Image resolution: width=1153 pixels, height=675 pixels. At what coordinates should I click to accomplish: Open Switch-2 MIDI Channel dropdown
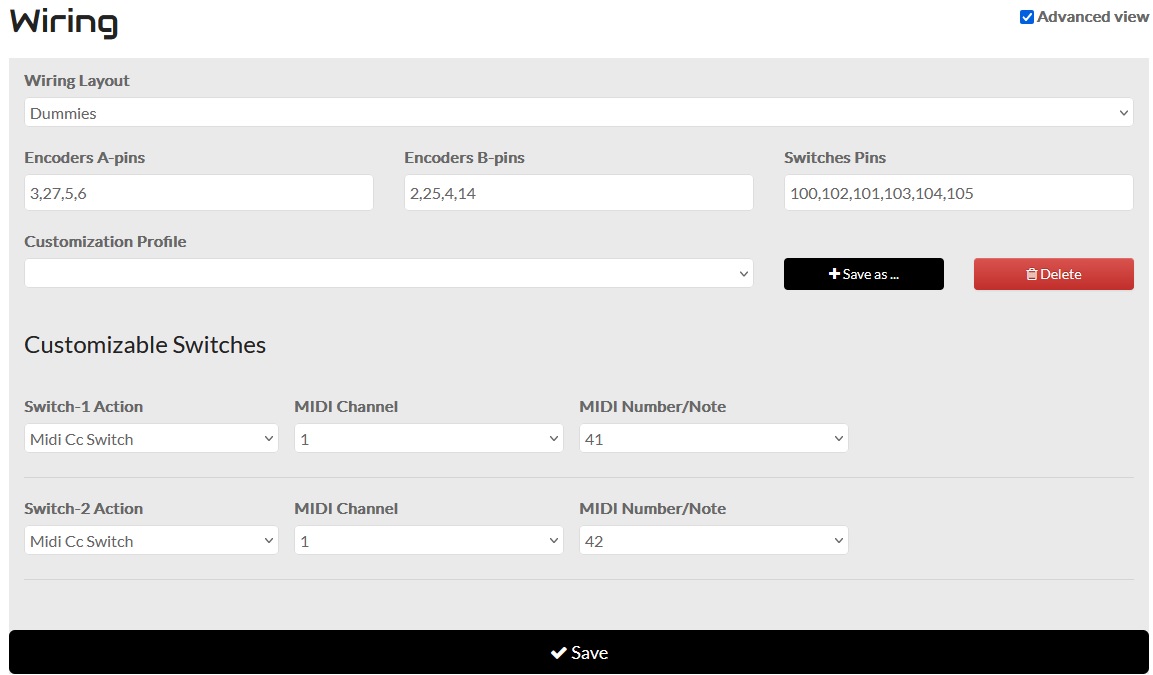(x=429, y=541)
